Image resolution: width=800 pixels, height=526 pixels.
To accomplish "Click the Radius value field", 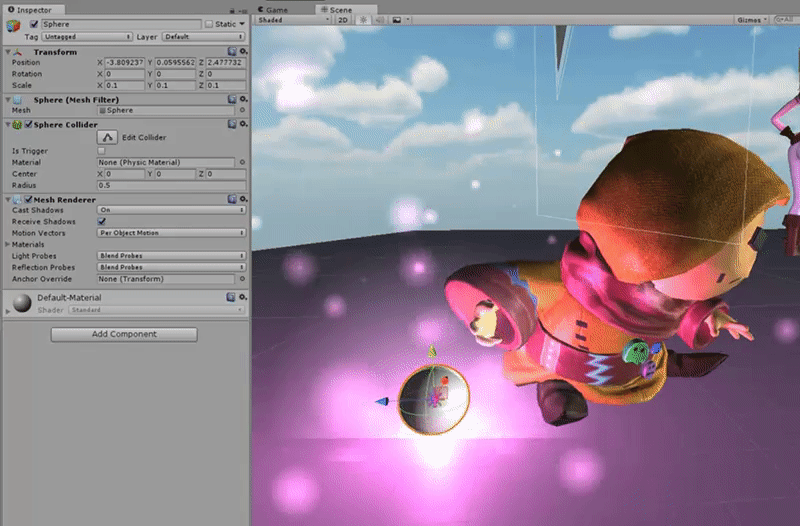I will [171, 185].
